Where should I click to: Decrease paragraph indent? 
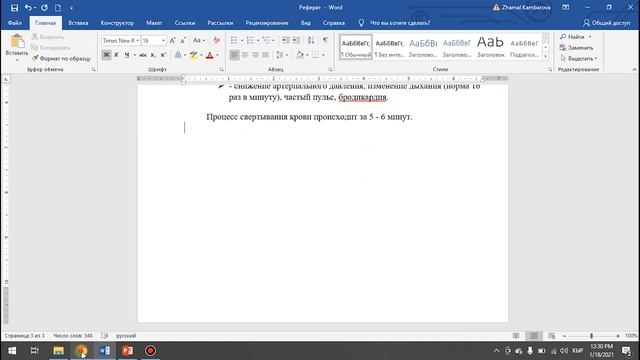[x=286, y=40]
